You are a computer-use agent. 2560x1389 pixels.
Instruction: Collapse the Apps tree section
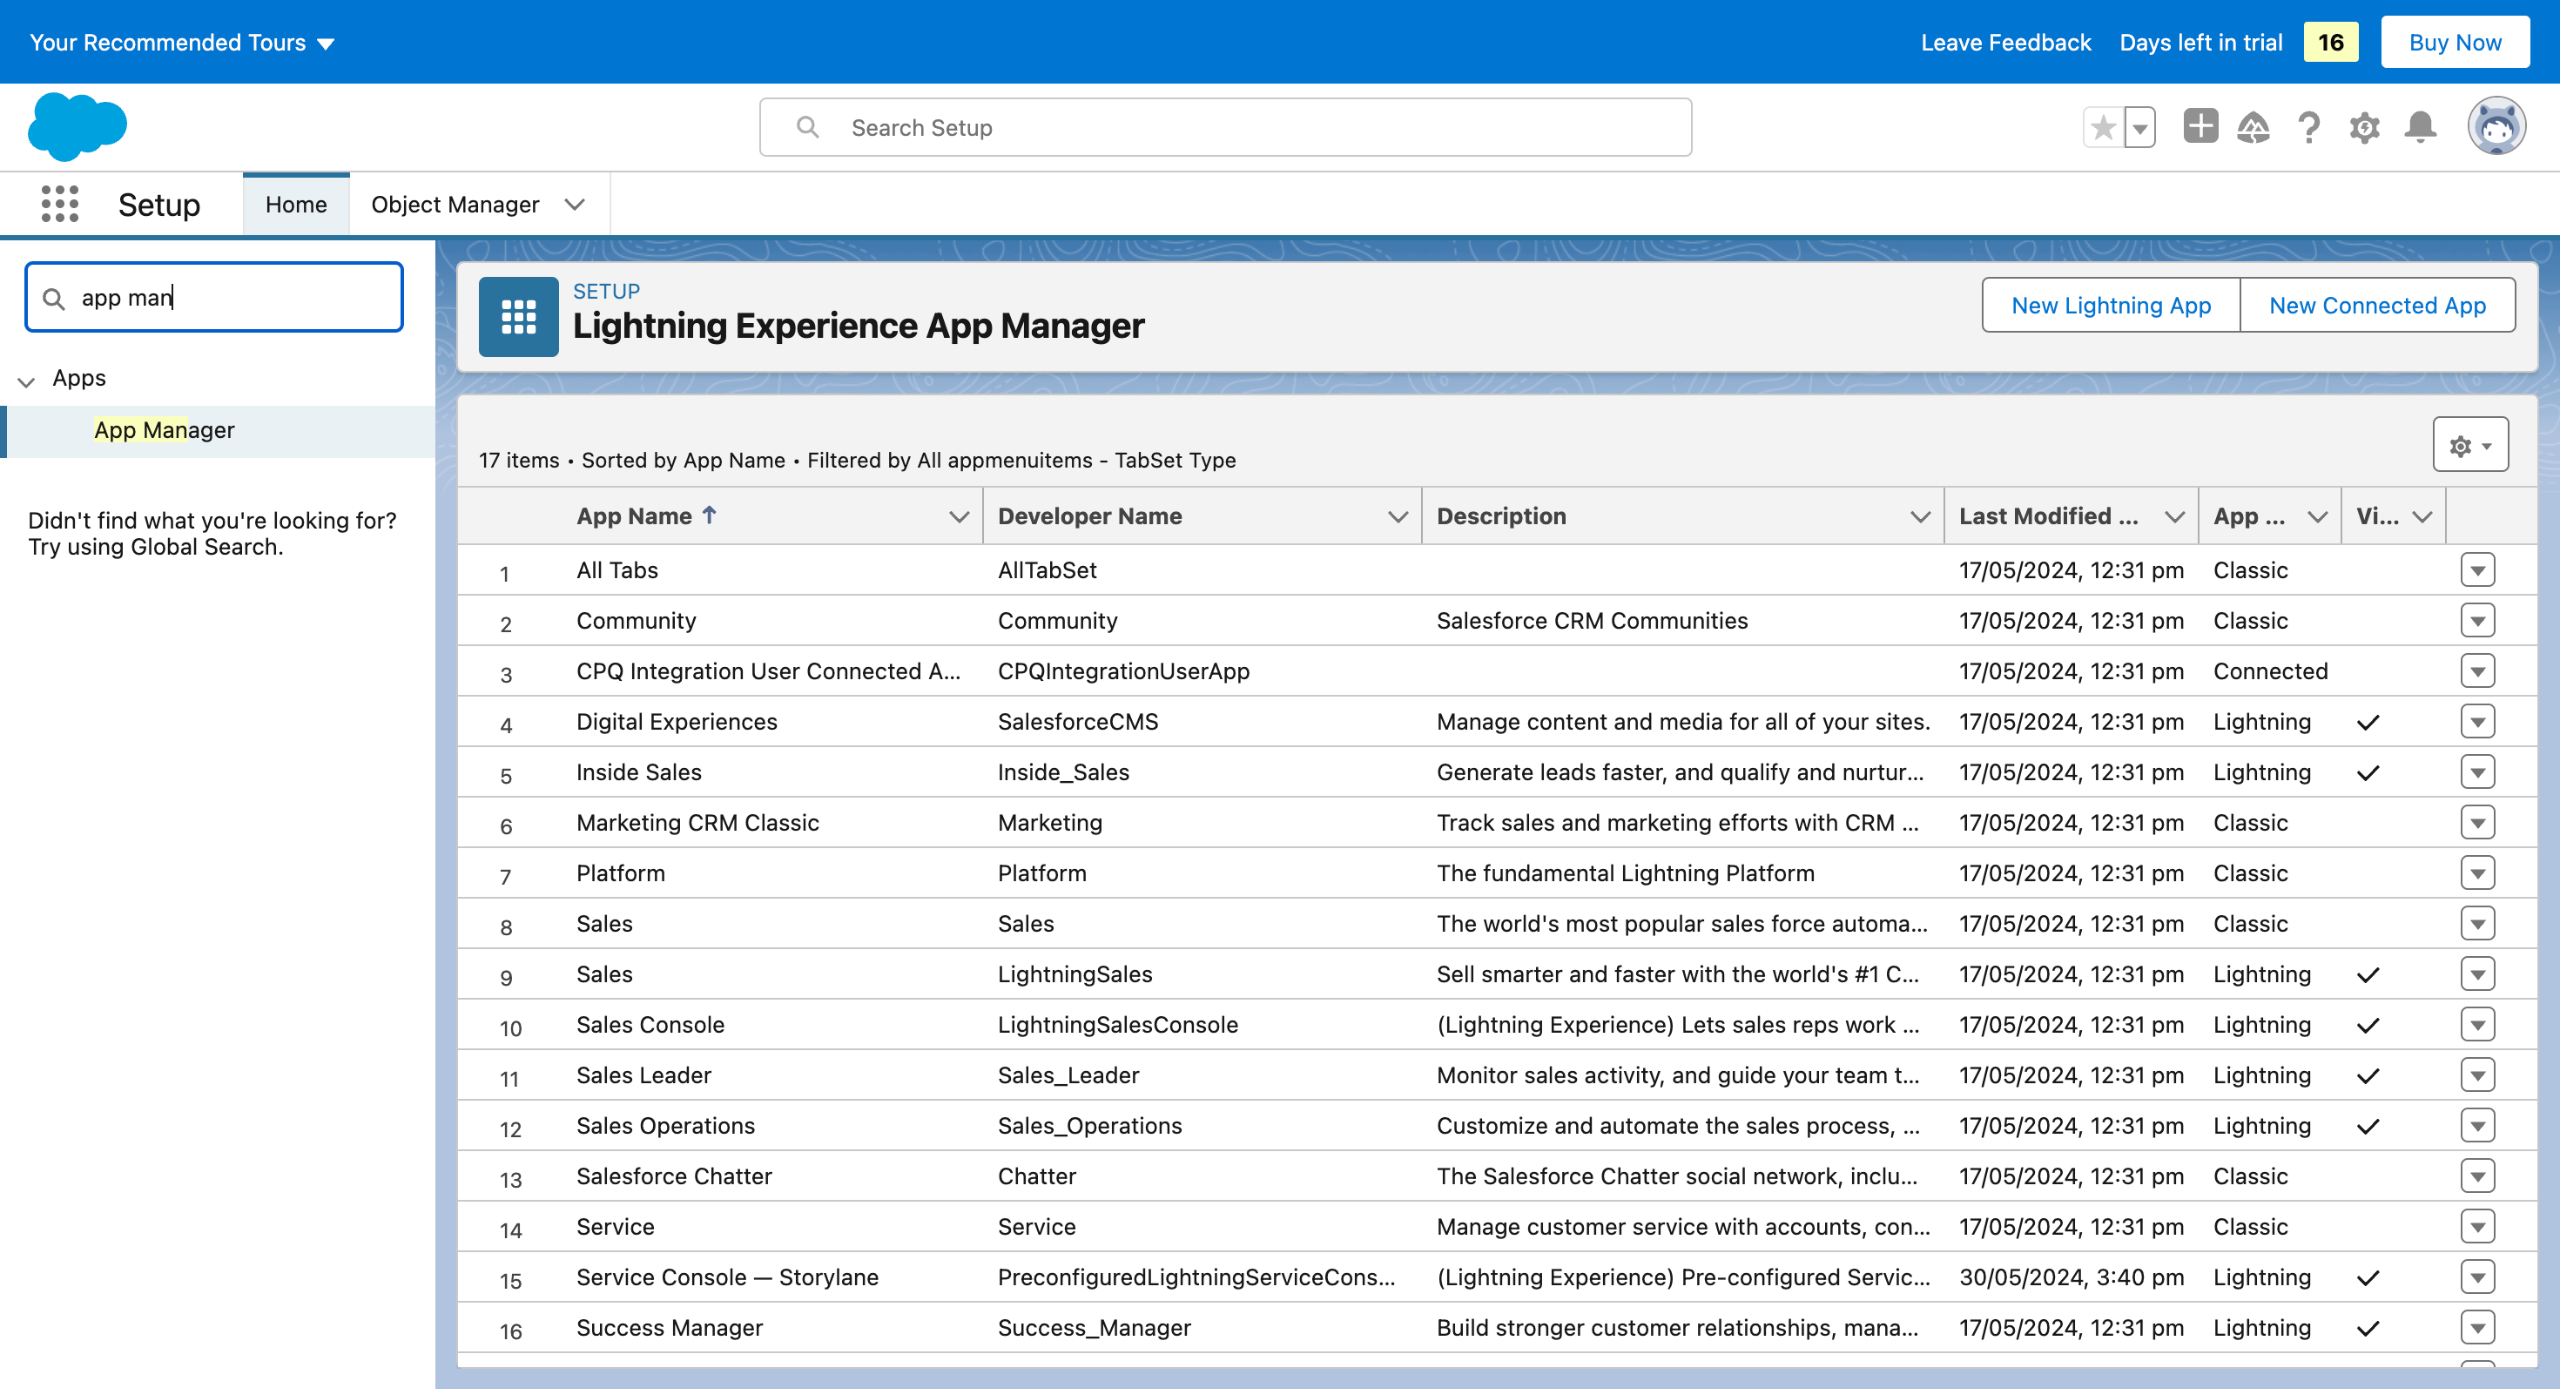point(27,380)
